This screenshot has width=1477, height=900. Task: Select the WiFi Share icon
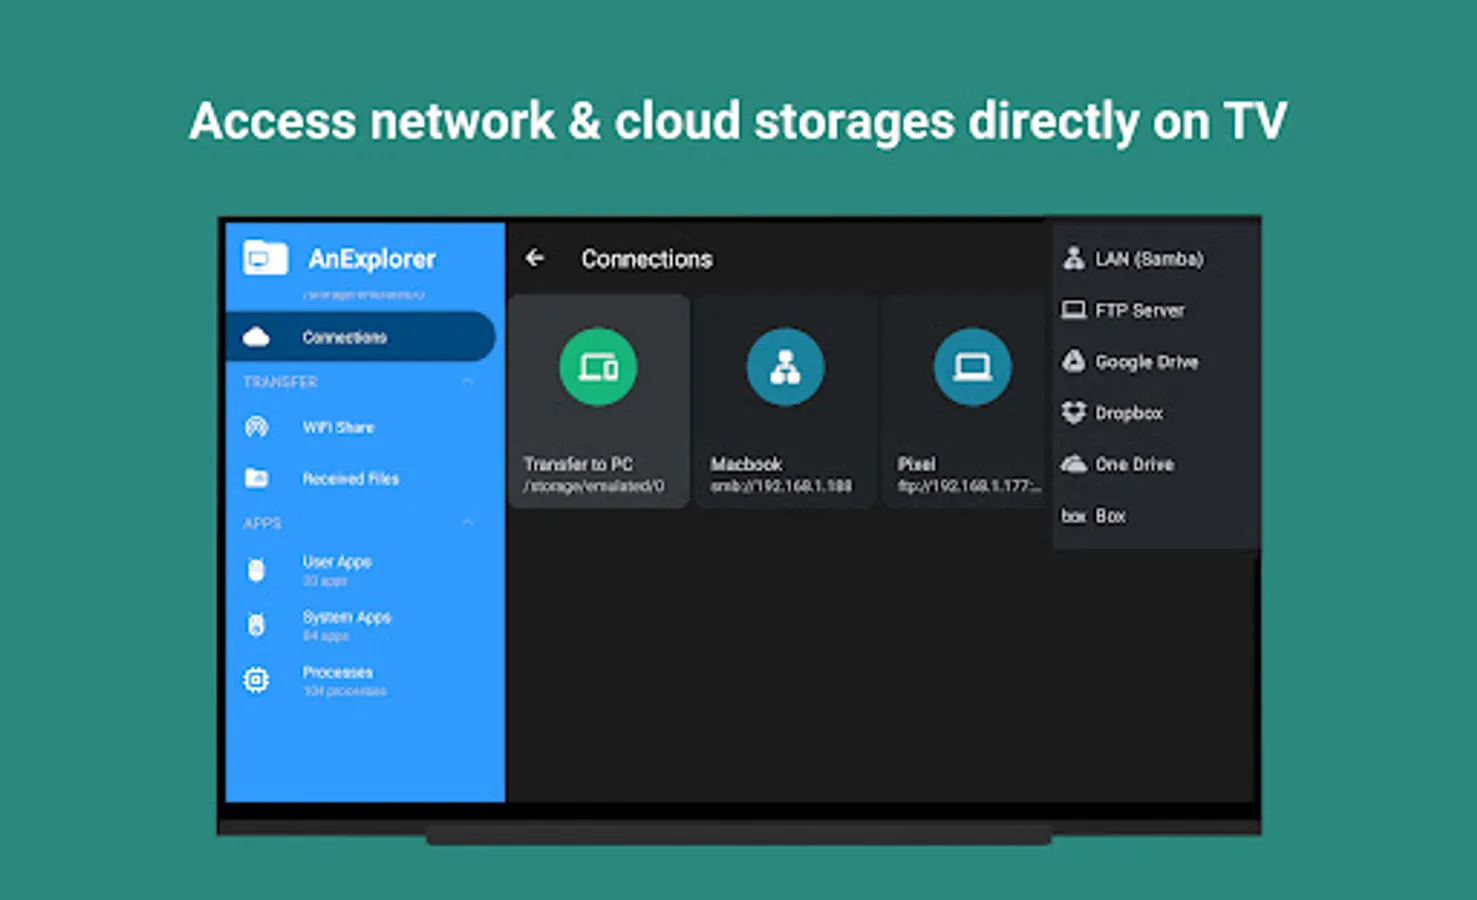pyautogui.click(x=256, y=427)
